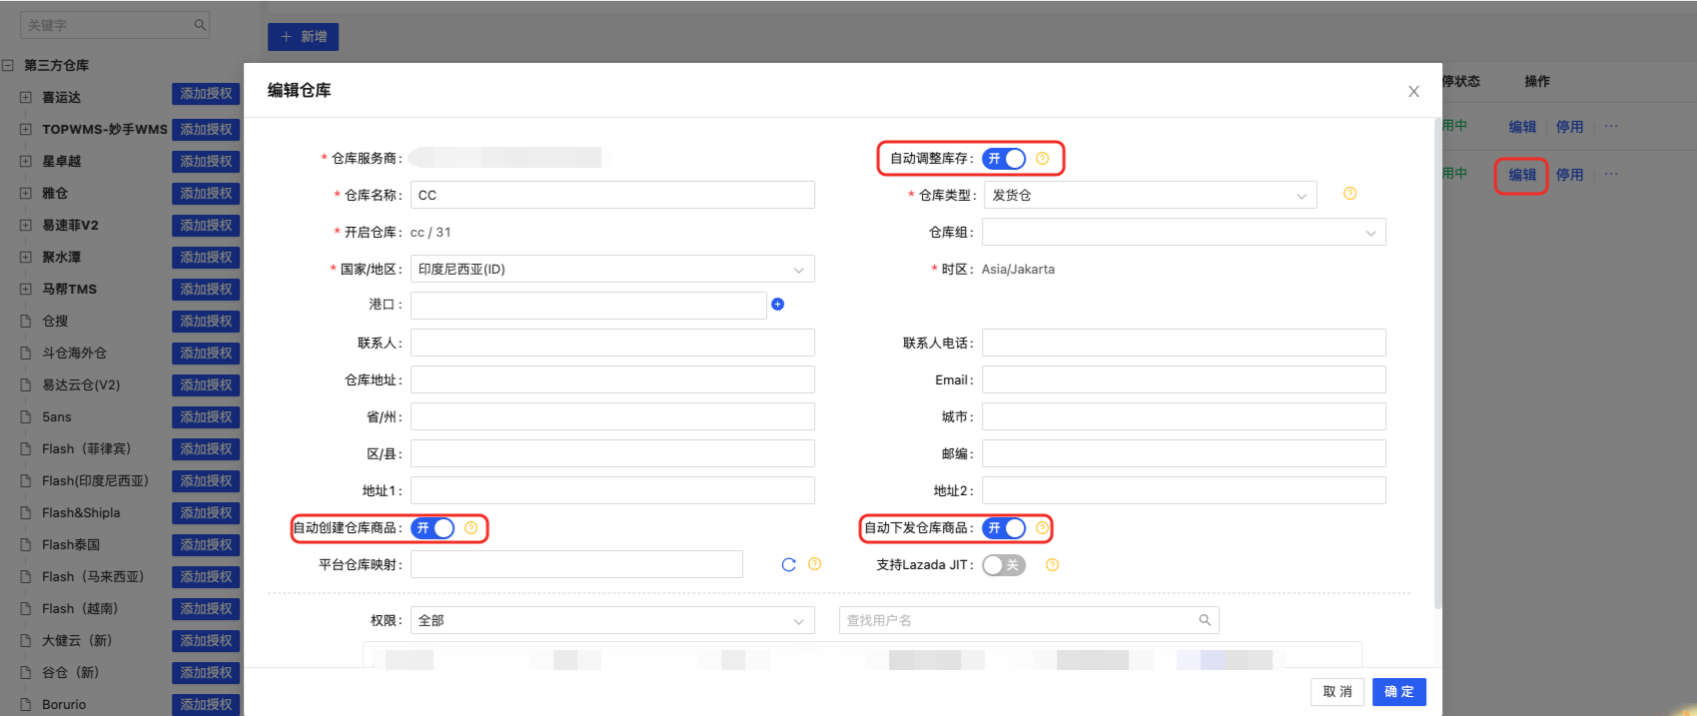Screen dimensions: 1697x716
Task: Click 添加授权 for 喜运达
Action: (x=206, y=94)
